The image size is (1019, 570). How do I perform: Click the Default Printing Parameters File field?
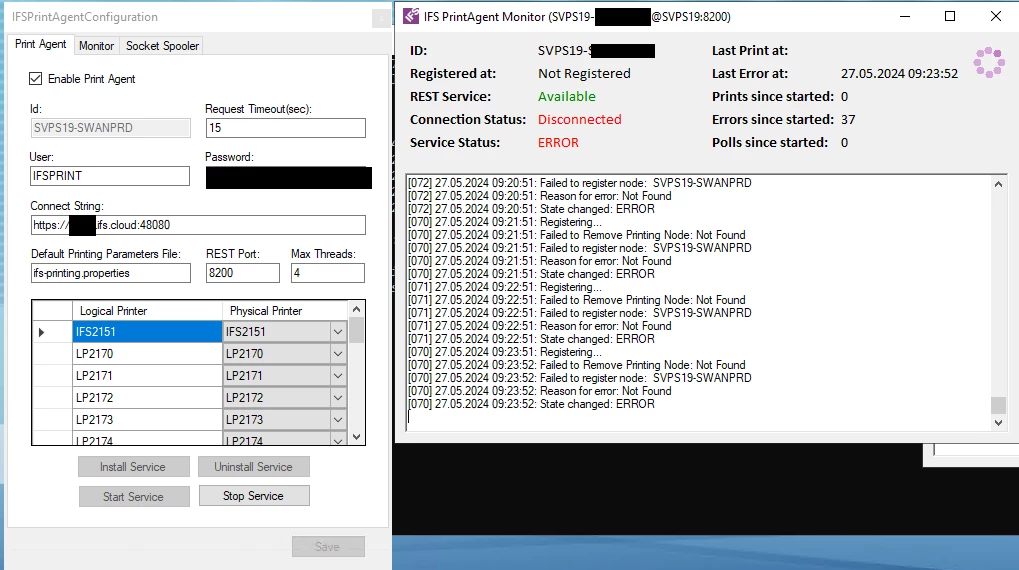pyautogui.click(x=110, y=273)
